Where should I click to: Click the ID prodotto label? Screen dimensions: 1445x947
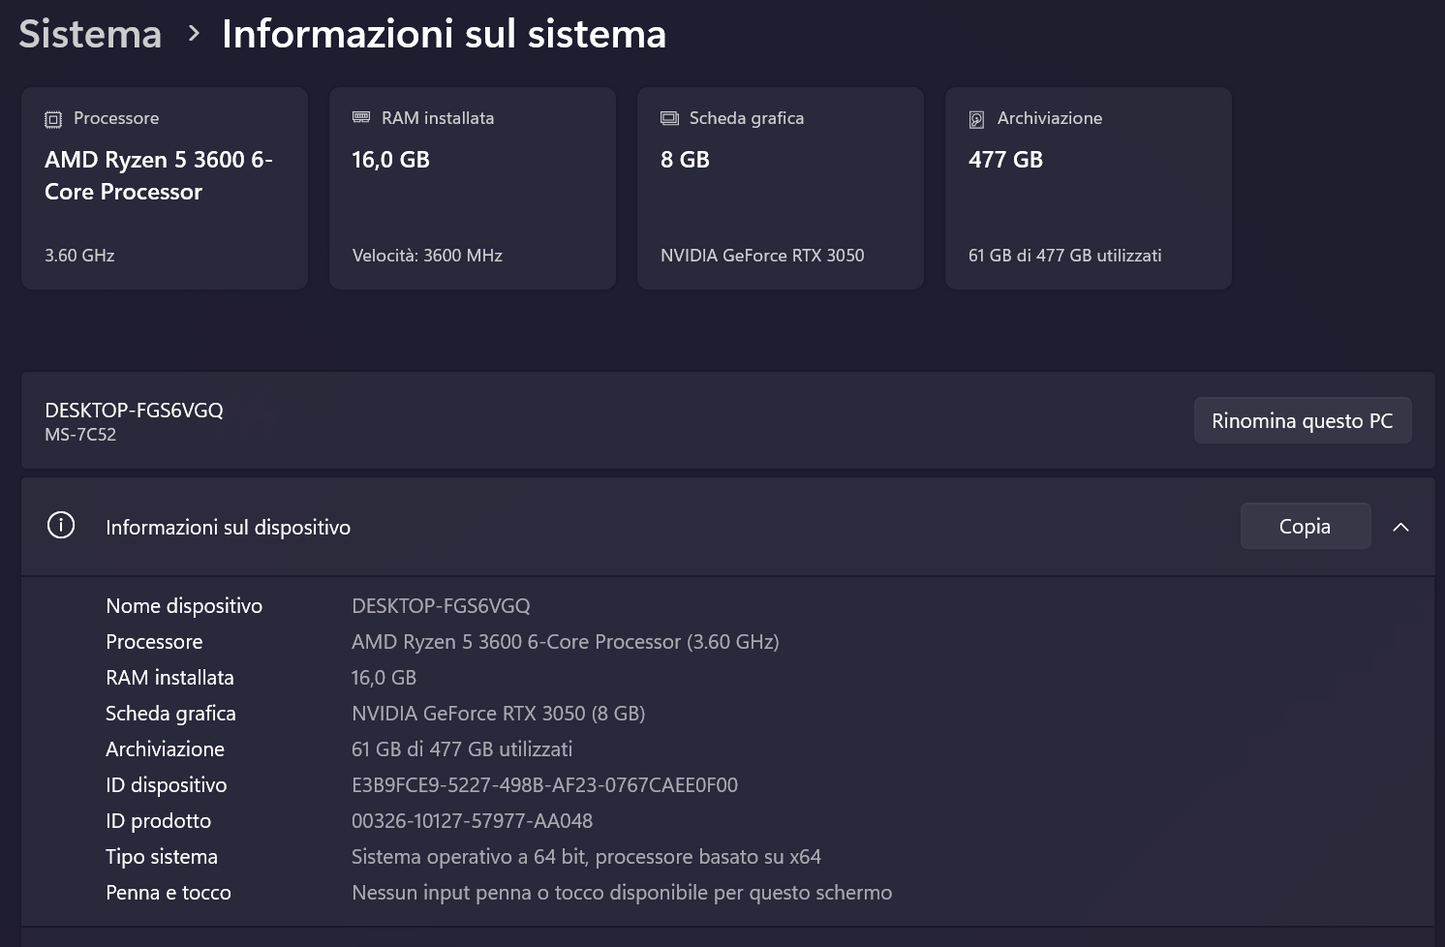[158, 821]
